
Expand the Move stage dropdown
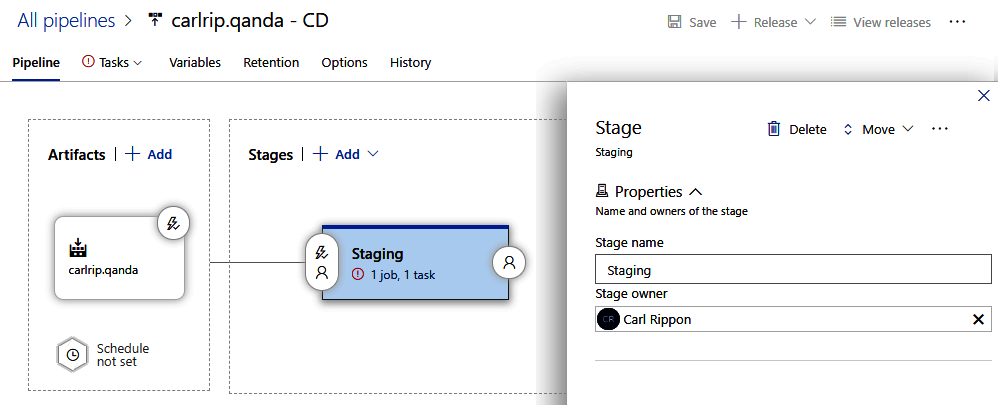tap(878, 129)
